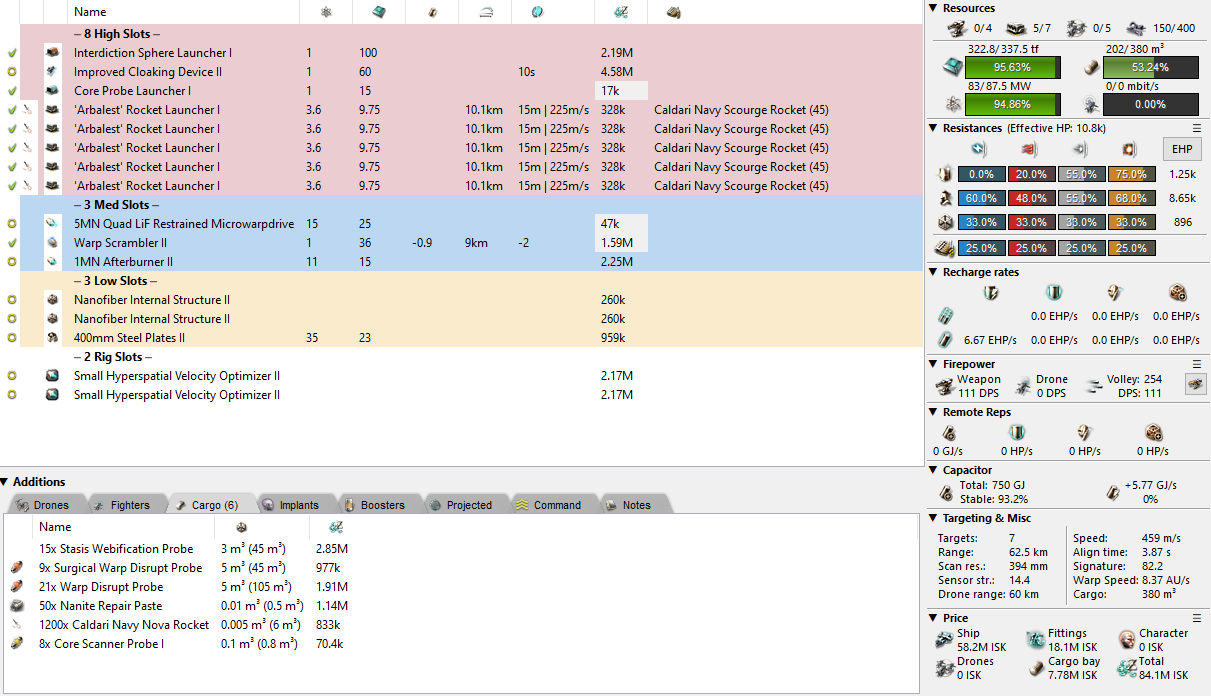Collapse the Additions section
This screenshot has height=696, width=1211.
[x=6, y=482]
